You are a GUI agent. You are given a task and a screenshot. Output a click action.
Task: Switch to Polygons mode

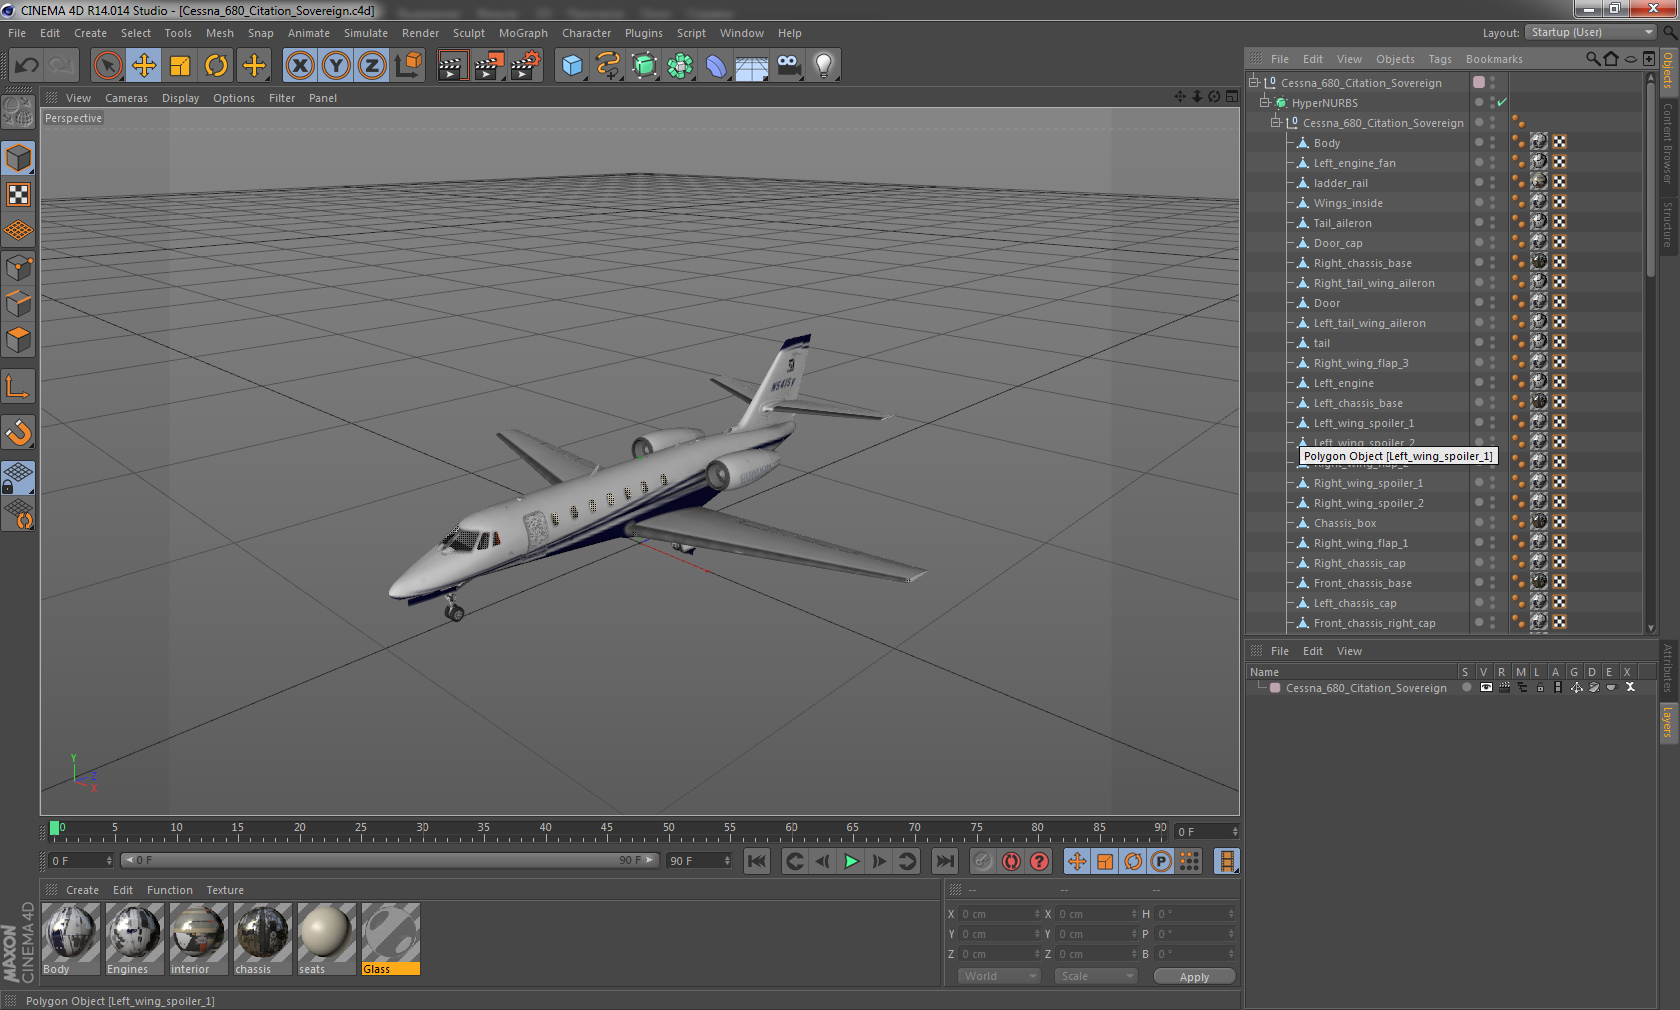click(19, 340)
